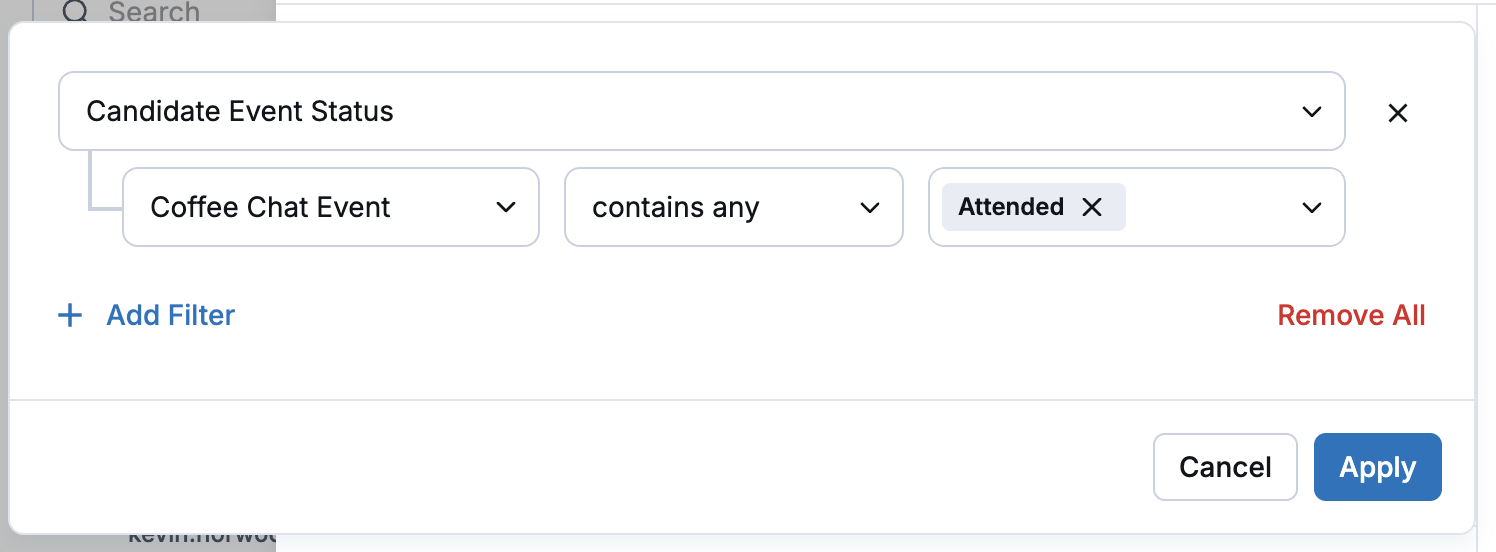Viewport: 1496px width, 552px height.
Task: Apply the selected filters
Action: click(1378, 467)
